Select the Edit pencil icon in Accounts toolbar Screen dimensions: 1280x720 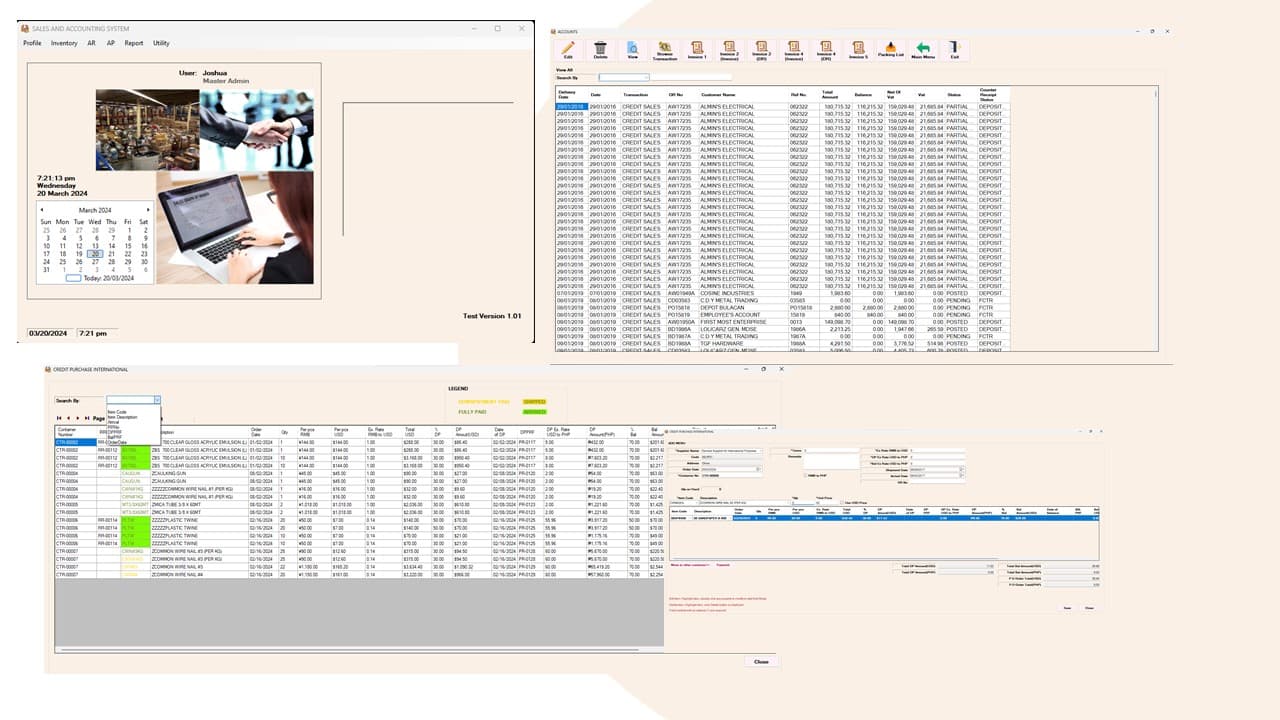click(x=568, y=45)
